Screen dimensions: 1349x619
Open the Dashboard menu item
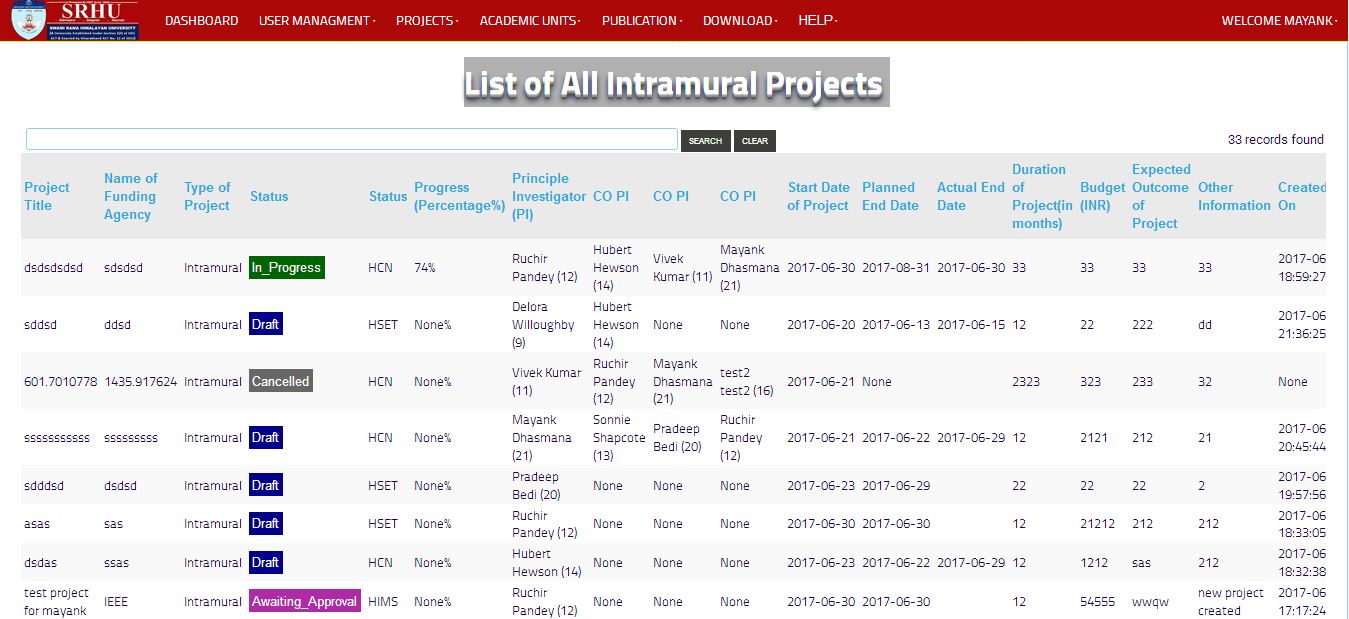pos(201,20)
